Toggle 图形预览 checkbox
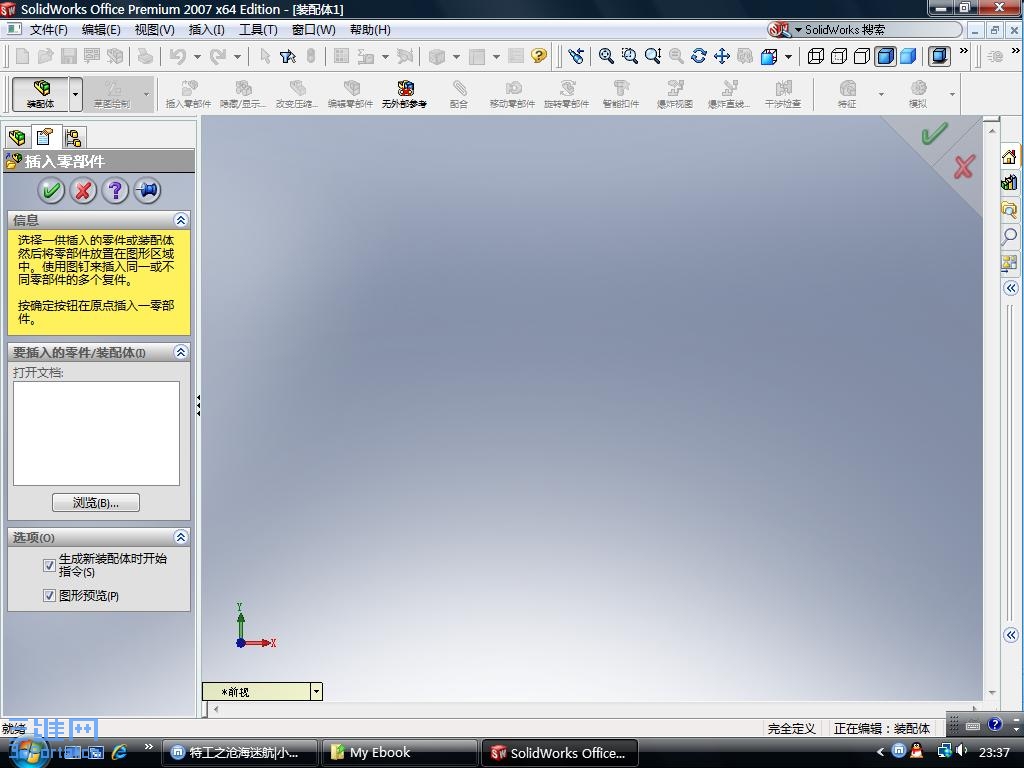The image size is (1024, 768). [x=49, y=596]
